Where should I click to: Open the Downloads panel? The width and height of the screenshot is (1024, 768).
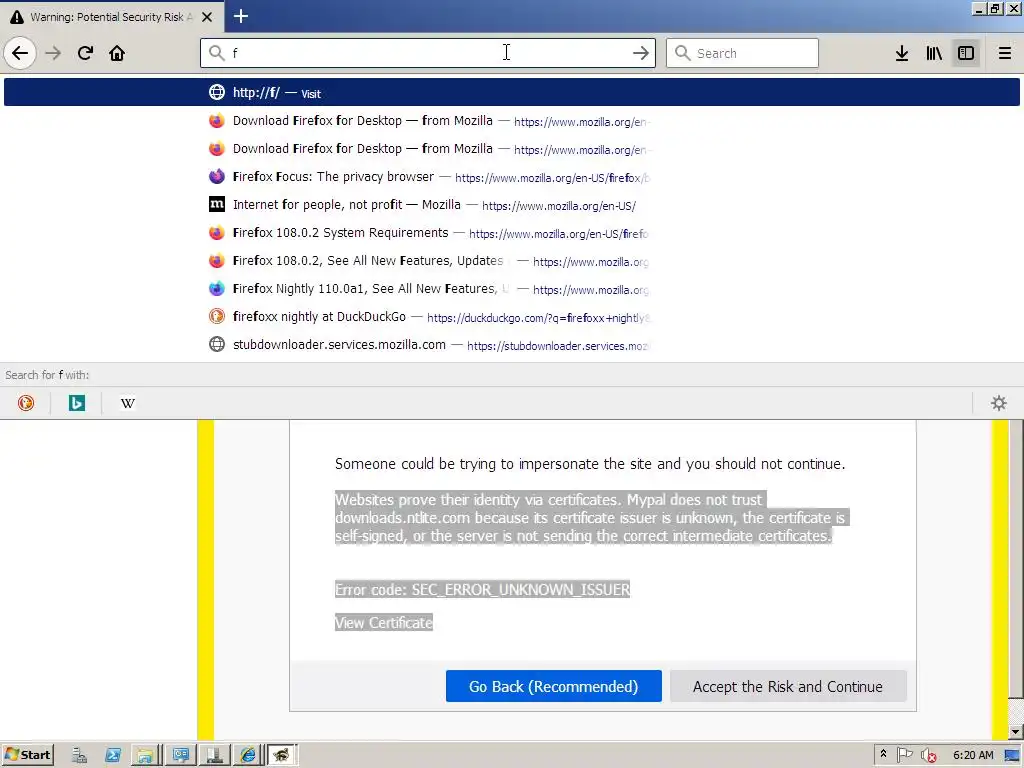click(x=902, y=53)
